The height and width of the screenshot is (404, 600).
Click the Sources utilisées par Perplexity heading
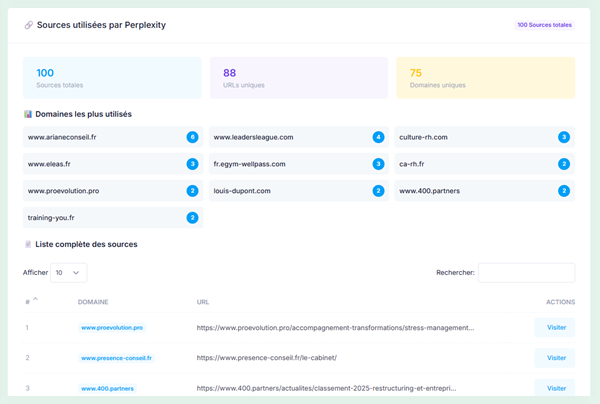coord(101,25)
